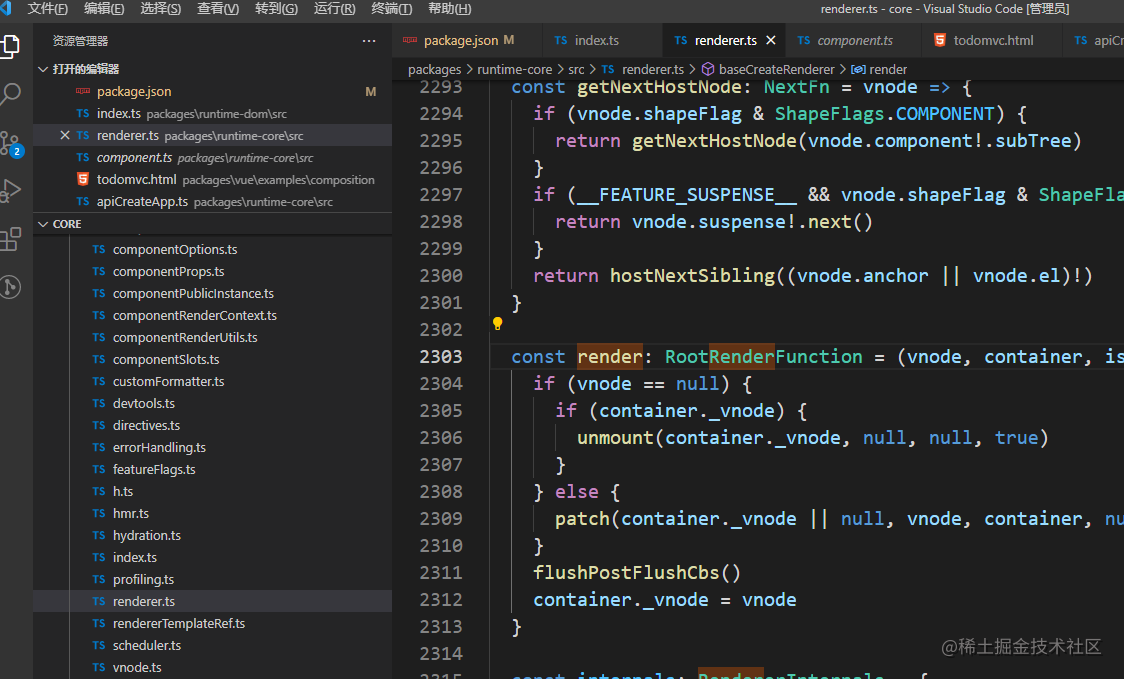Open customFormatter.ts file
Viewport: 1124px width, 679px height.
pos(213,381)
